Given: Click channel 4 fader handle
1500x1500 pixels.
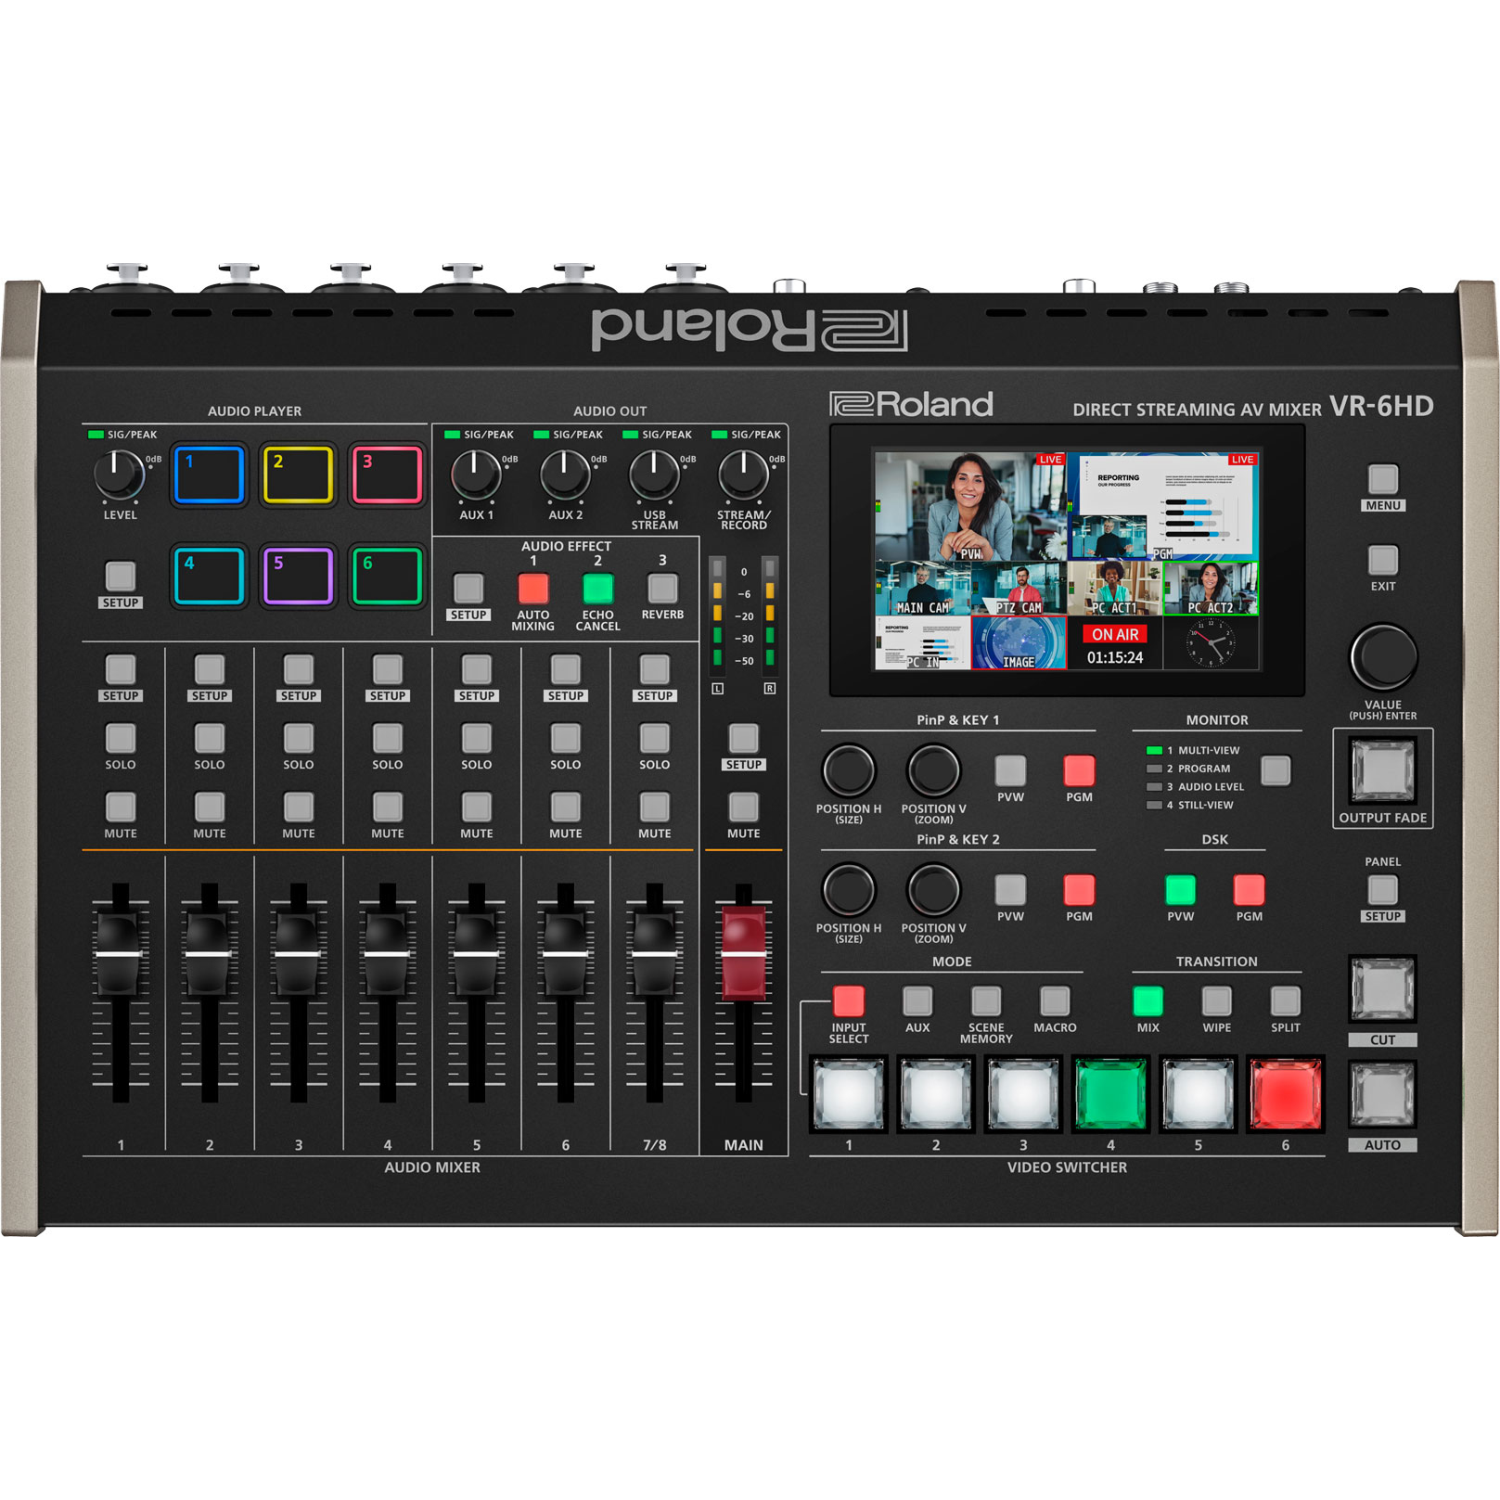Looking at the screenshot, I should (387, 953).
